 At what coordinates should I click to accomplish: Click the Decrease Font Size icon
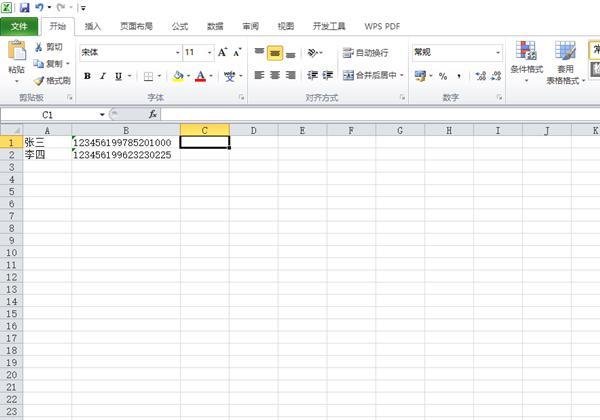(237, 52)
